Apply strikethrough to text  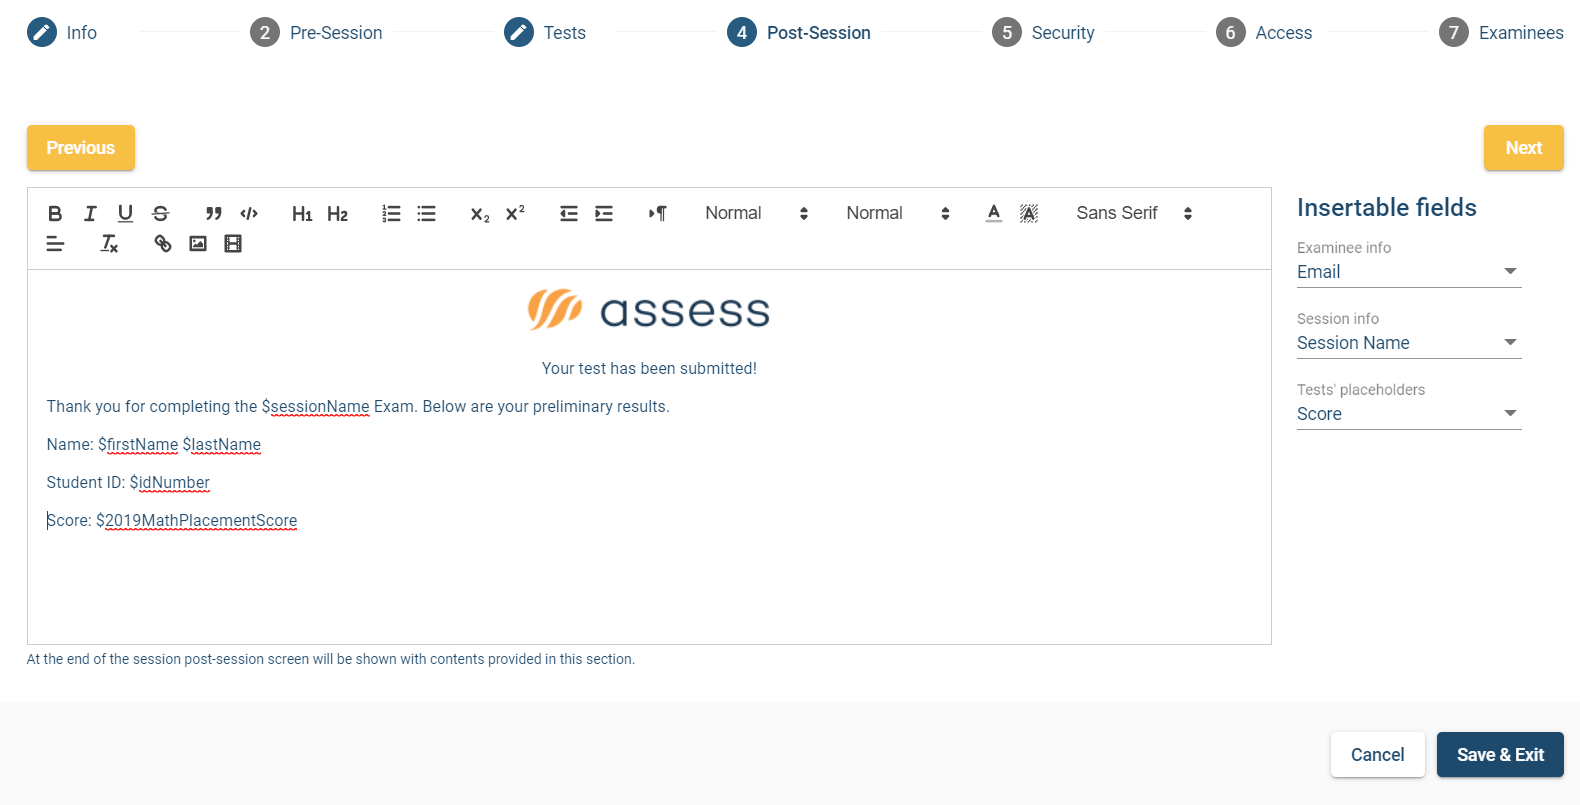tap(160, 213)
